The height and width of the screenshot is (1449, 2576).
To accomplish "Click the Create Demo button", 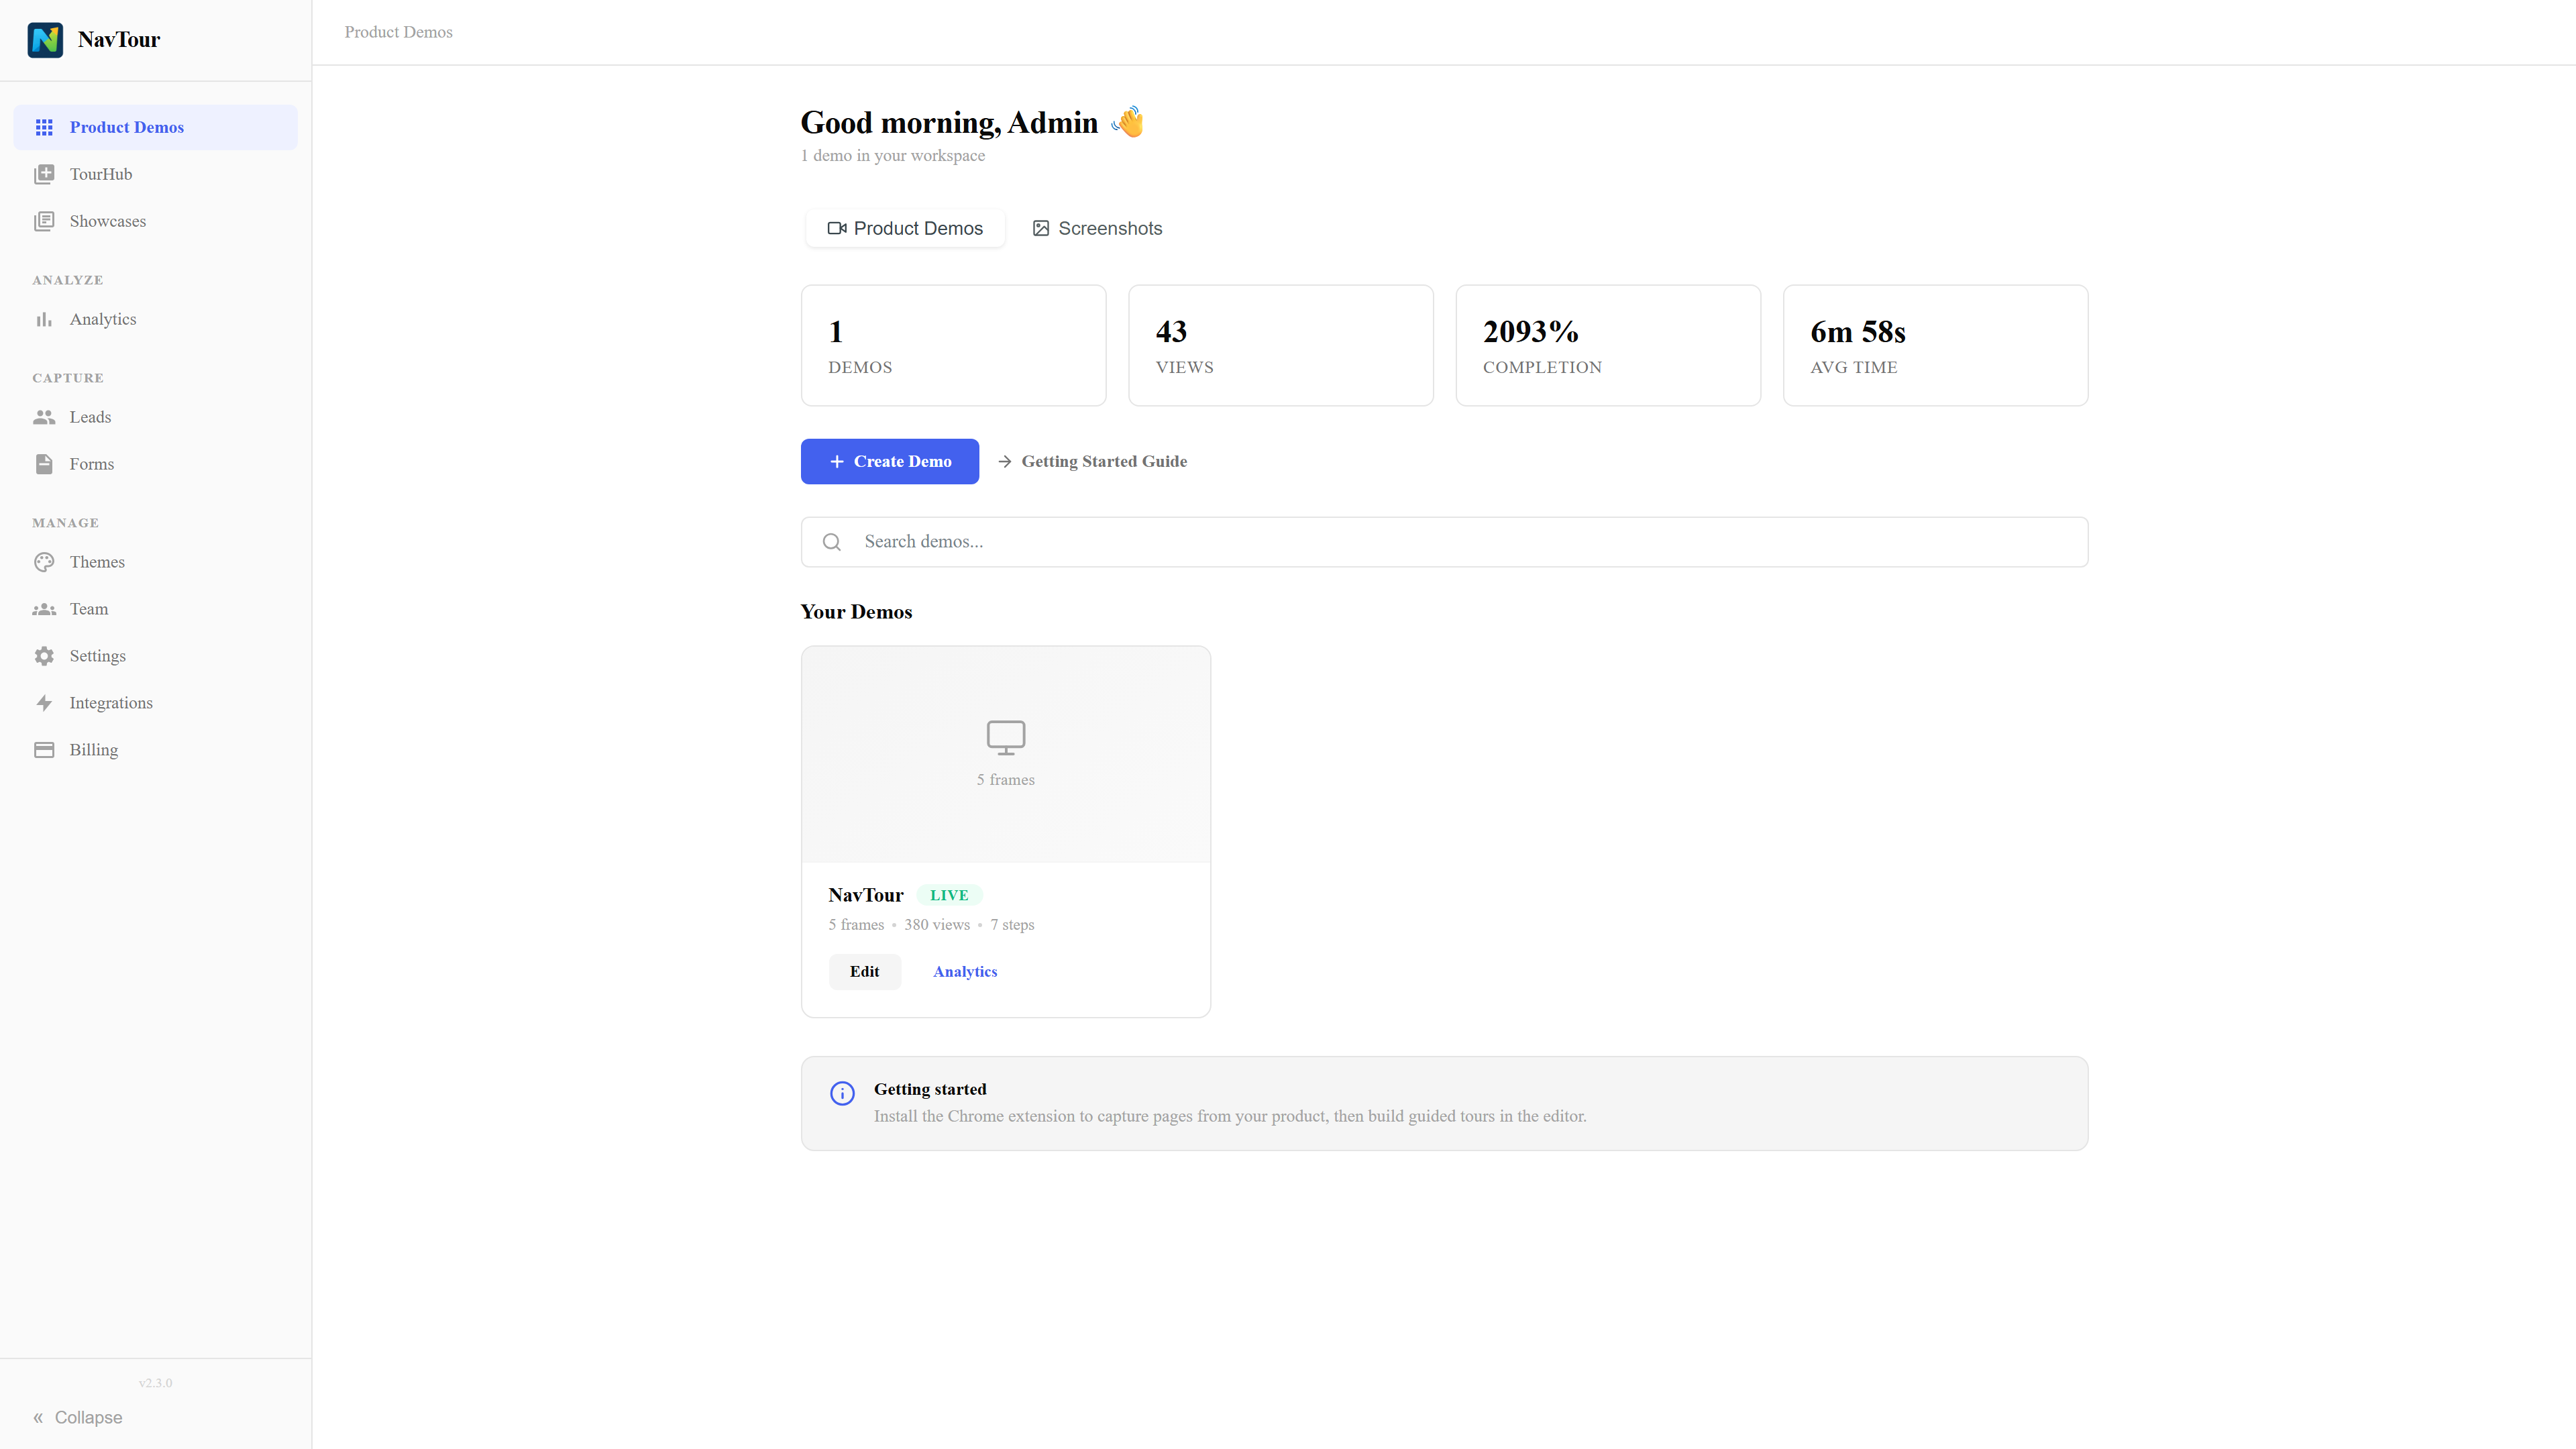I will [889, 461].
